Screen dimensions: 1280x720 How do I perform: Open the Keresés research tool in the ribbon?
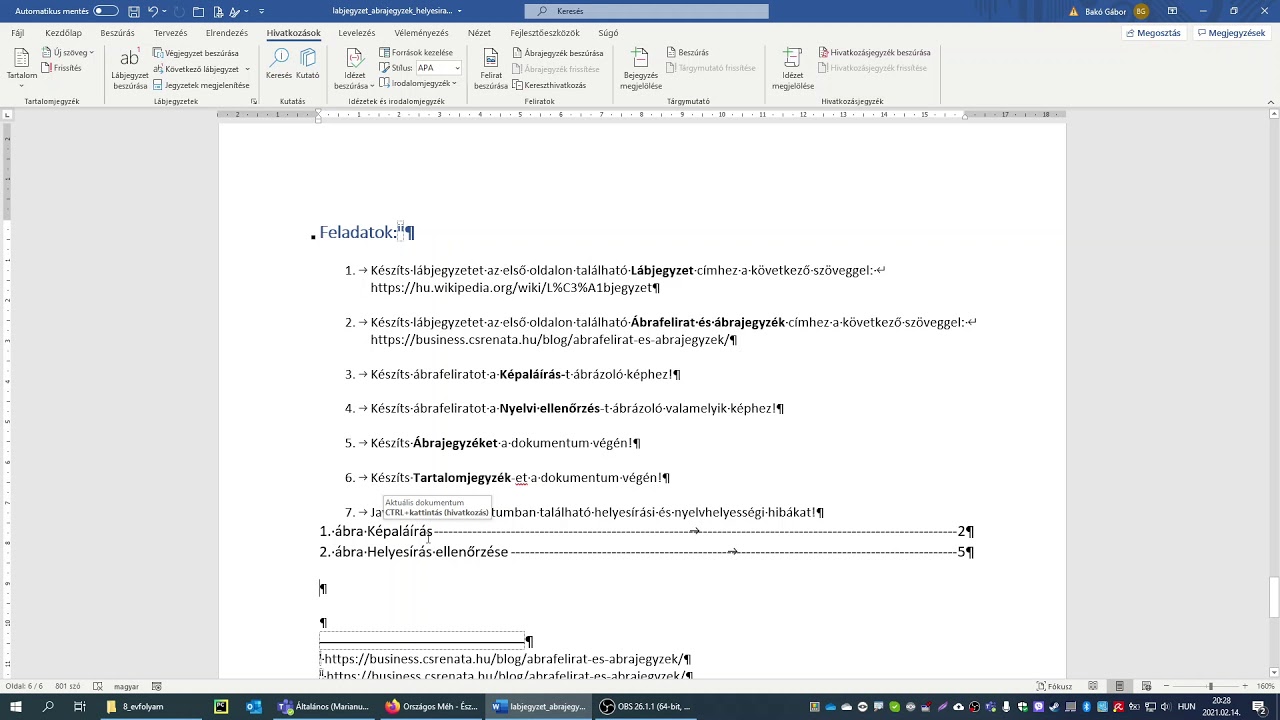(279, 64)
